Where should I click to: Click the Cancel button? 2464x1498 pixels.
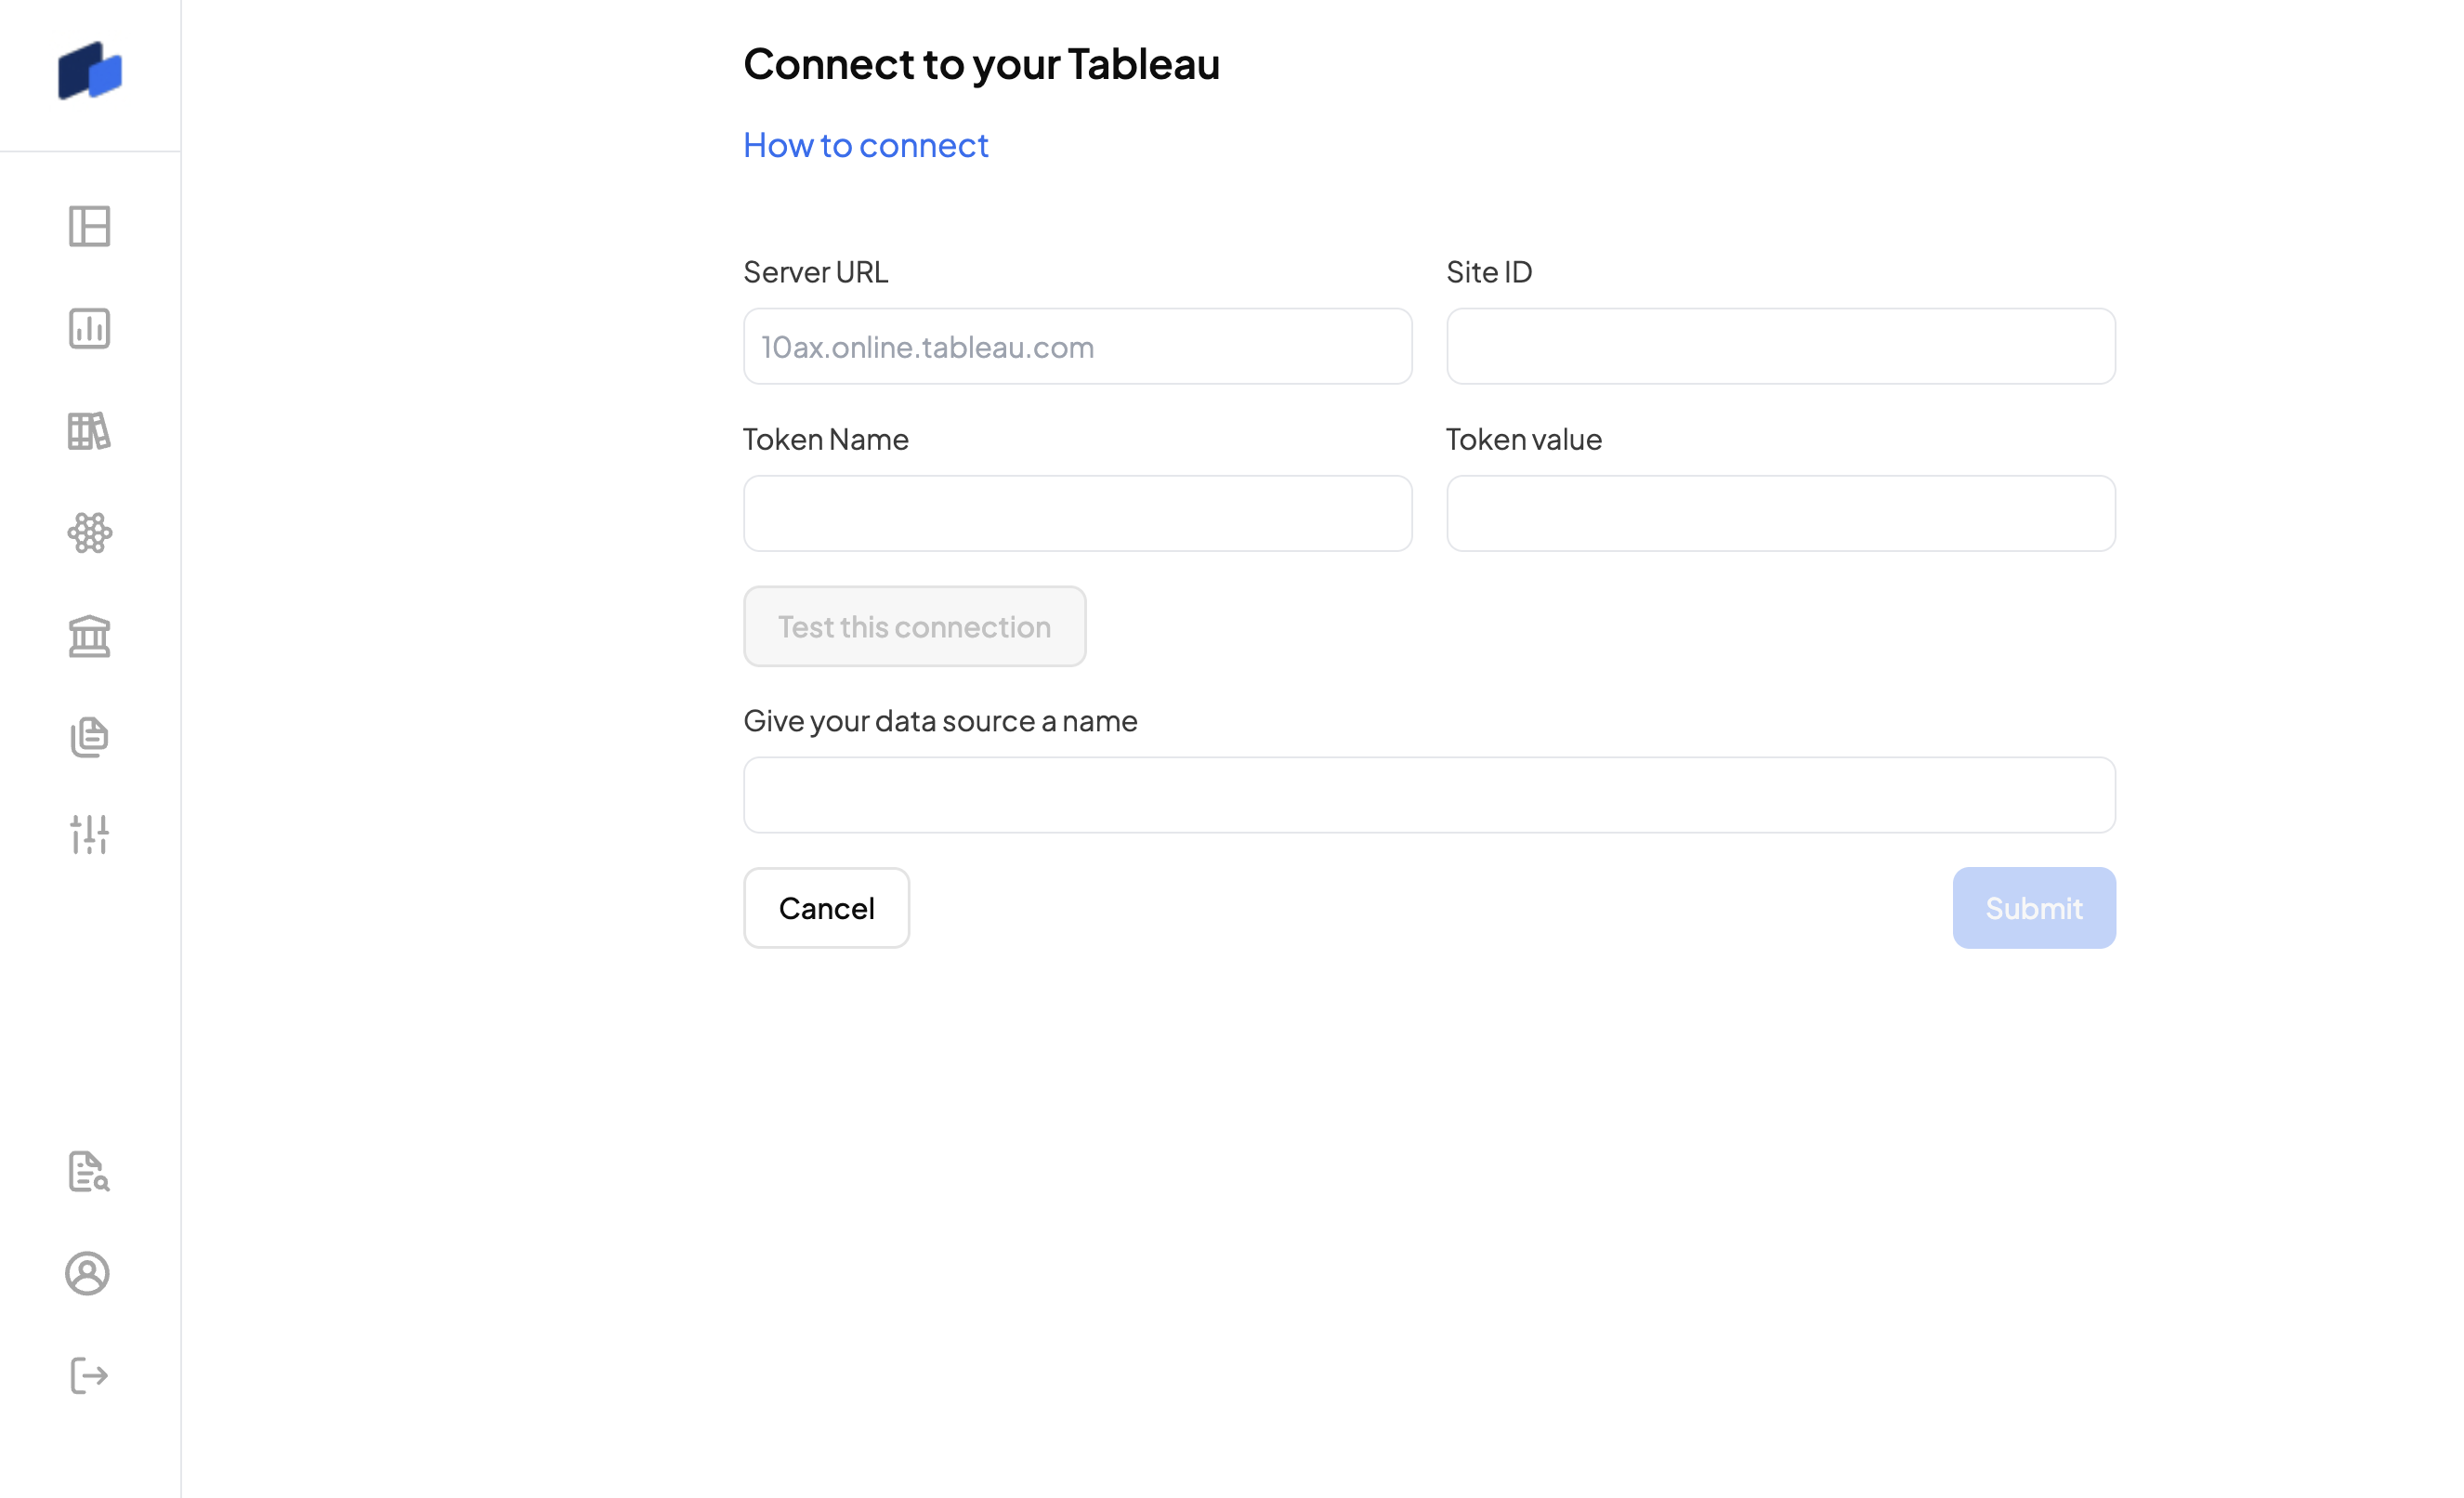[x=826, y=908]
